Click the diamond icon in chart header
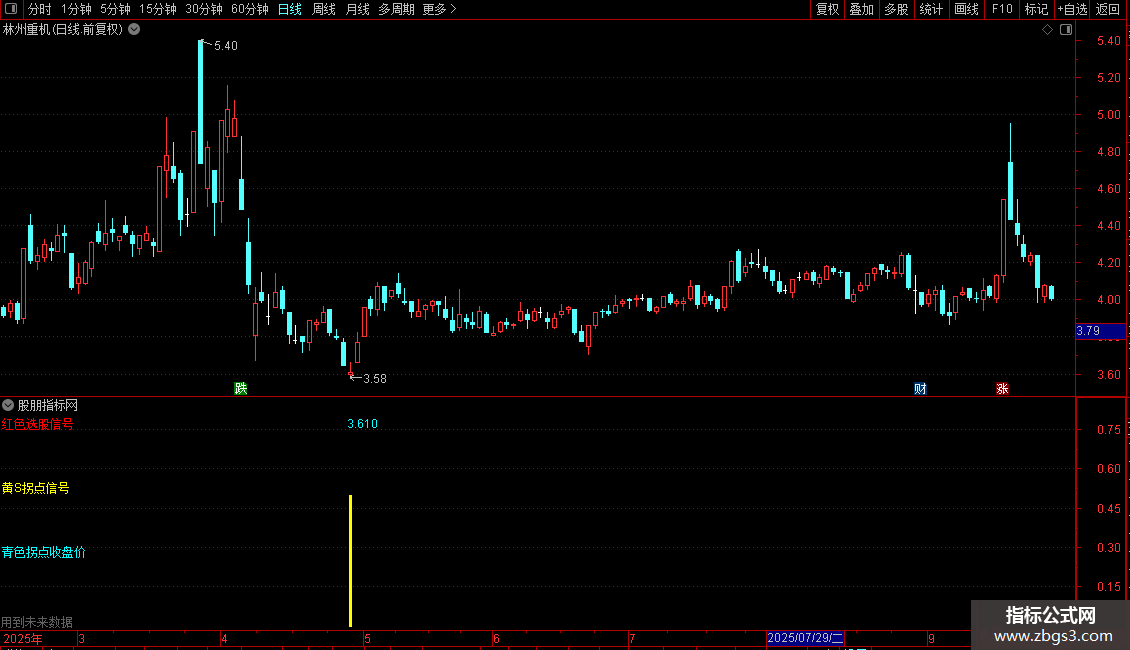The image size is (1130, 650). click(1047, 30)
